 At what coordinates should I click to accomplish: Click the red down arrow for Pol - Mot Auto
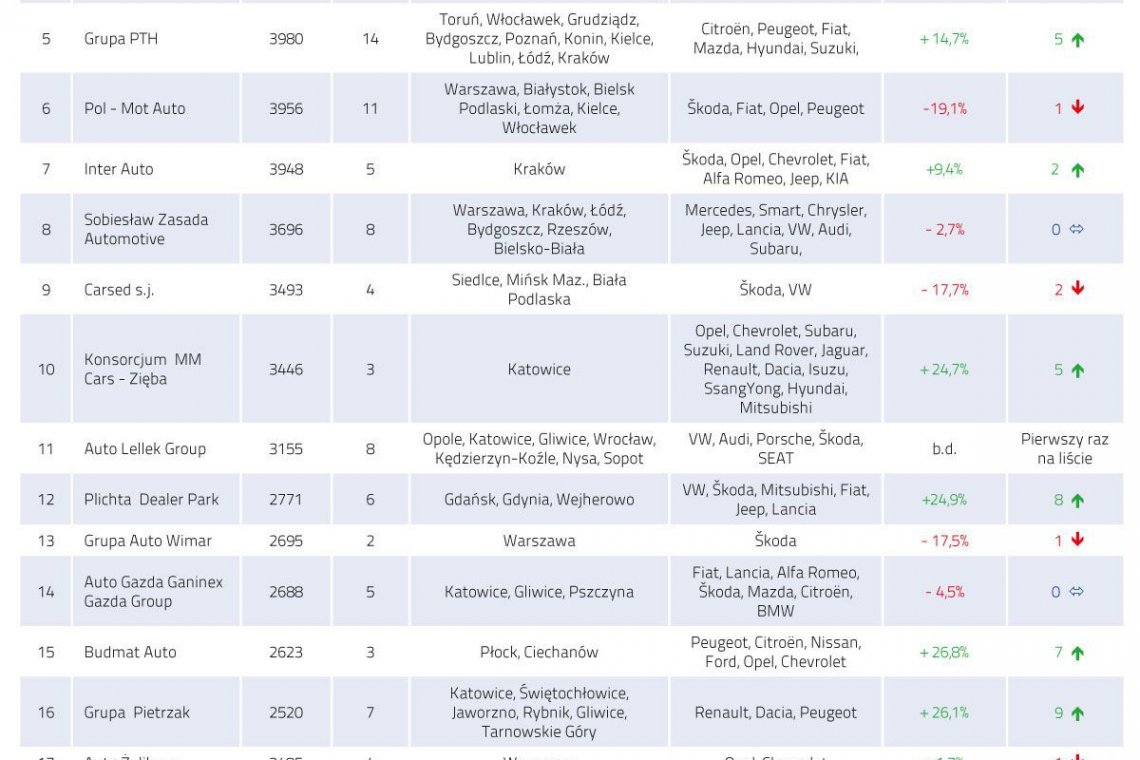click(1077, 108)
